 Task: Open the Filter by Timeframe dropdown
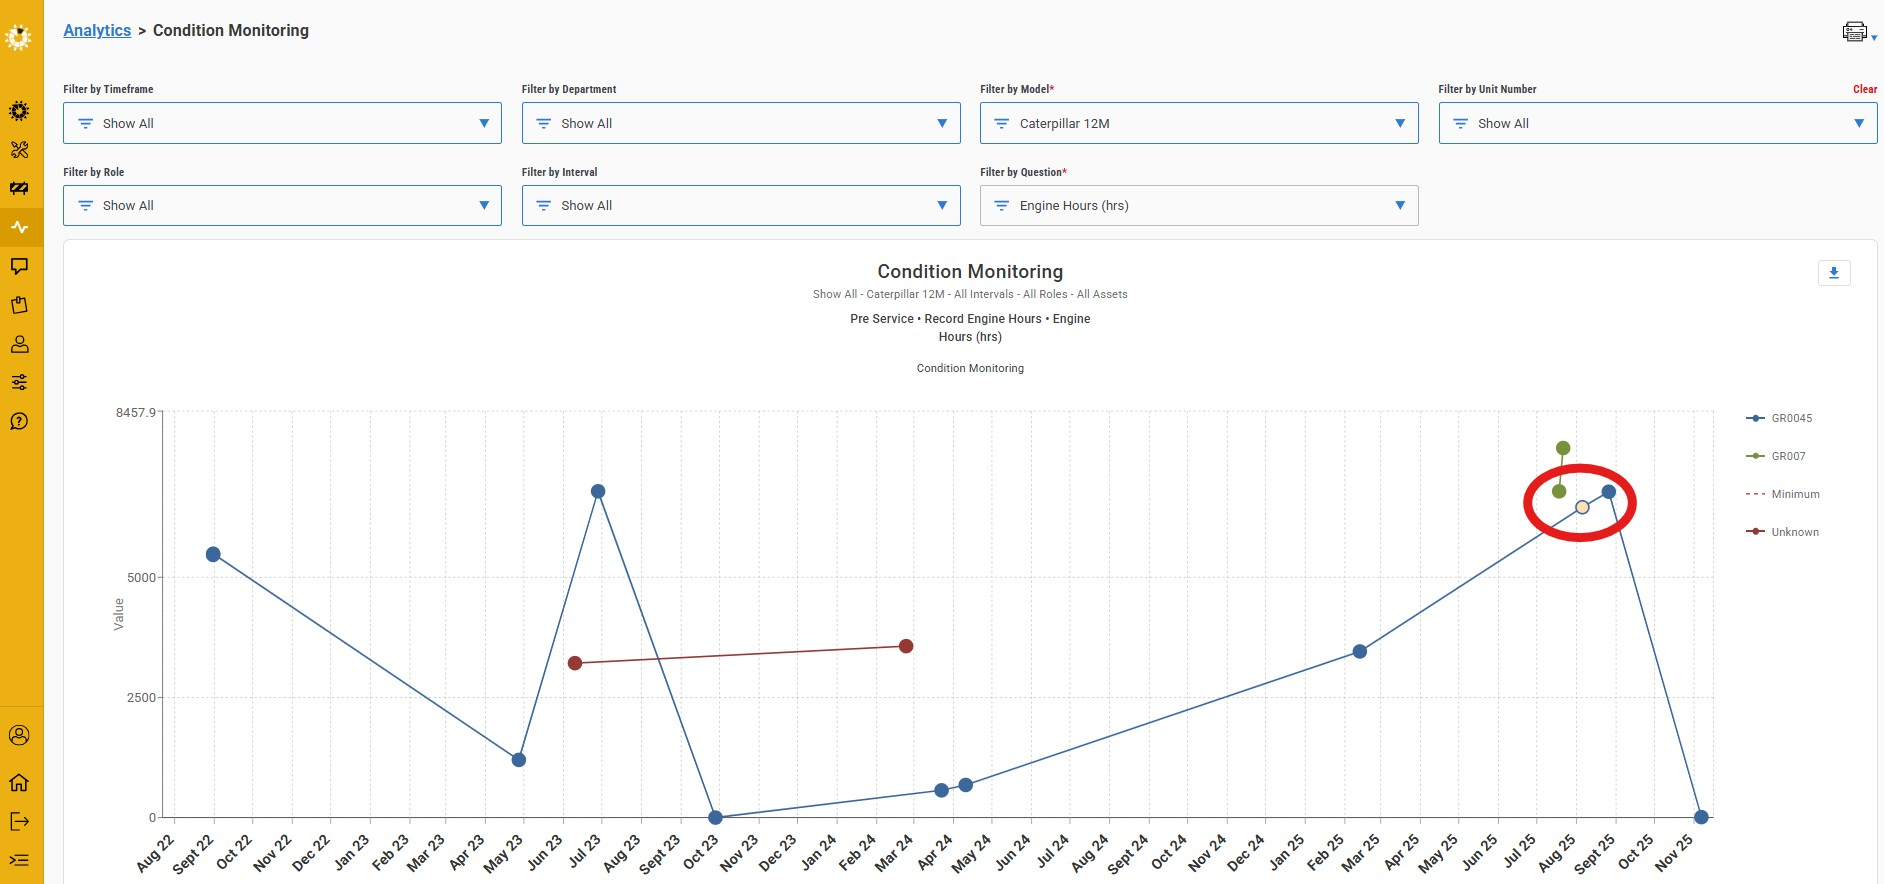282,123
